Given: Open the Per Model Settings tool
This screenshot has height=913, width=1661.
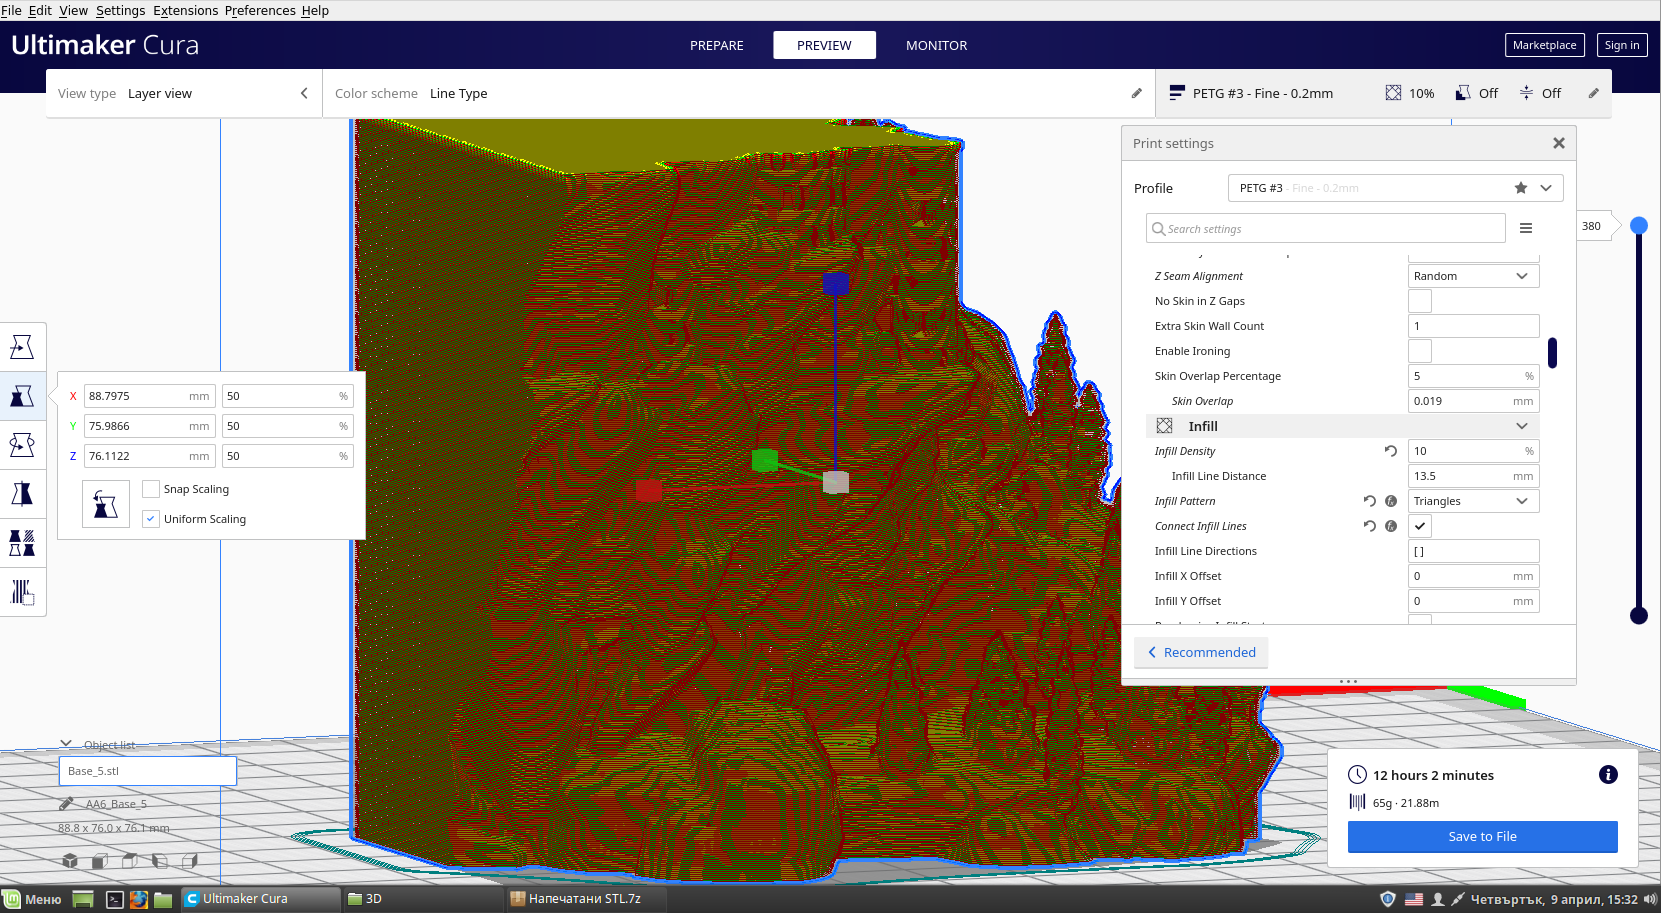Looking at the screenshot, I should (x=22, y=543).
